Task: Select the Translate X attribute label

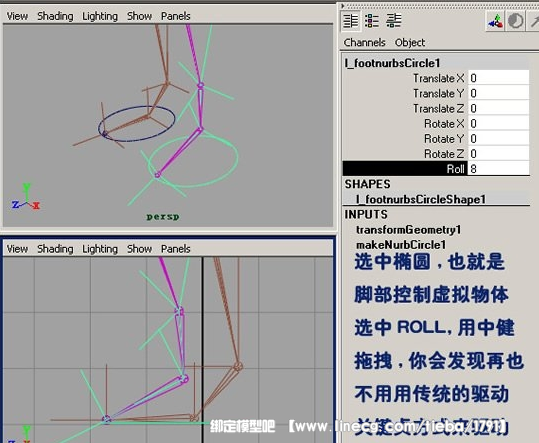Action: tap(438, 78)
